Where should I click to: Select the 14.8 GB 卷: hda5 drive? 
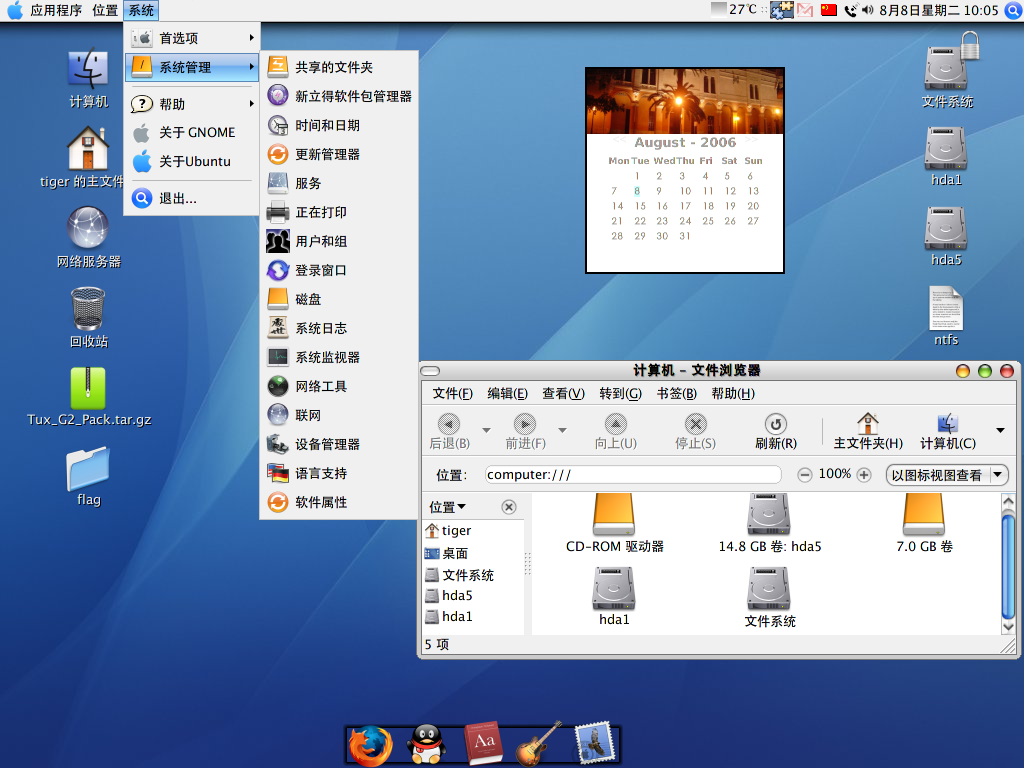(769, 524)
